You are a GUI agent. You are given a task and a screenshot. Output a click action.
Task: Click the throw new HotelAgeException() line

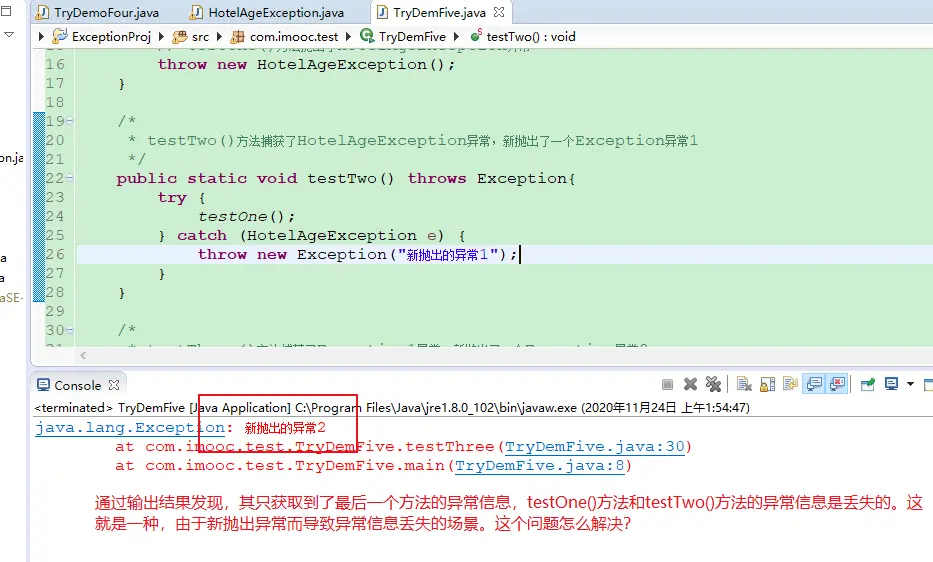point(306,64)
